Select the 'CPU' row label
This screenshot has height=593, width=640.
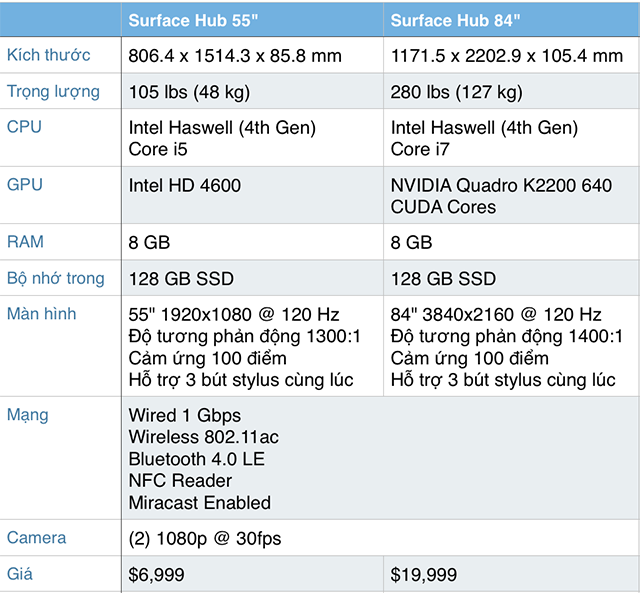coord(24,127)
